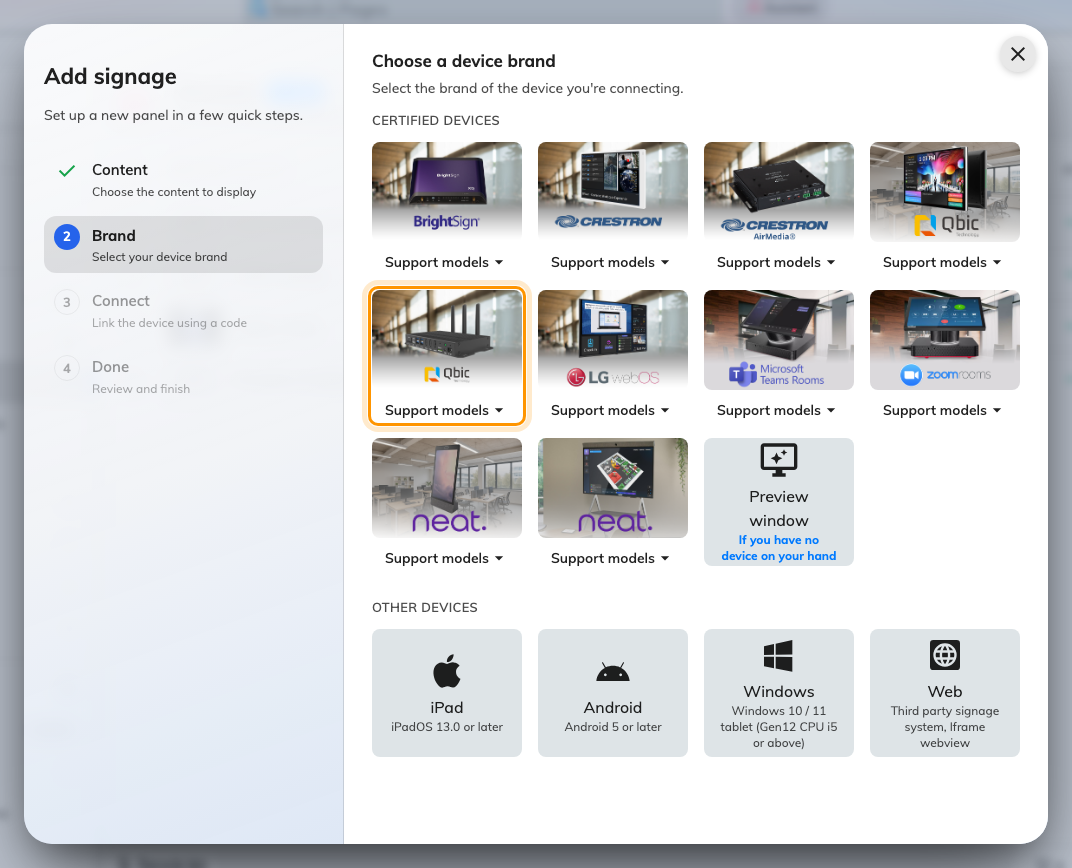Click the 'iPadOS 13.0 or later' text

coord(446,727)
